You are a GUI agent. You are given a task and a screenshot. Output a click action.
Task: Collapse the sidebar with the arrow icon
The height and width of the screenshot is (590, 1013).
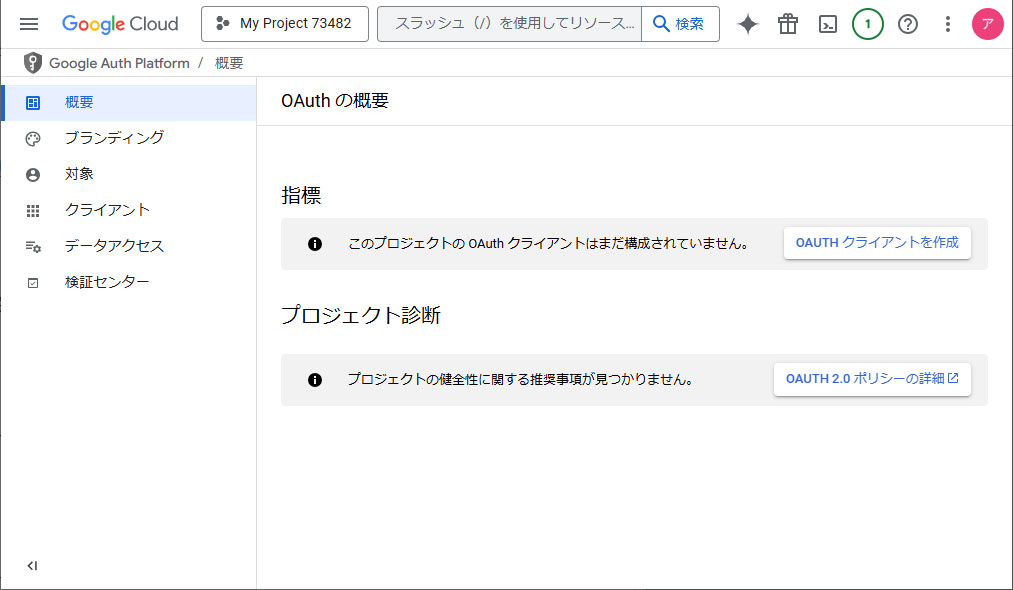pyautogui.click(x=32, y=566)
